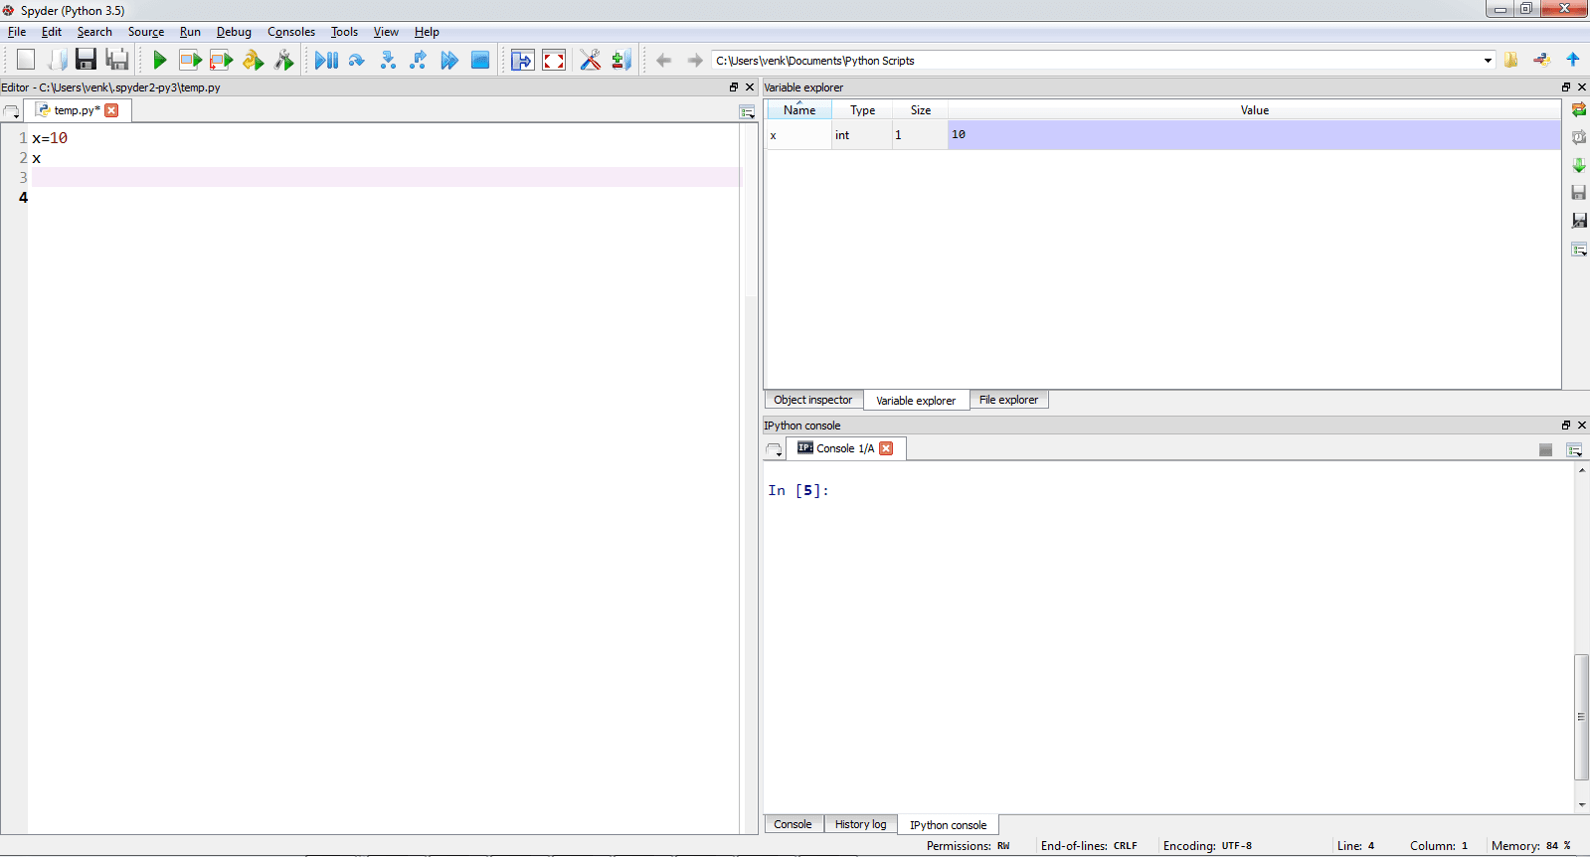Image resolution: width=1590 pixels, height=857 pixels.
Task: Set working directory as console directory
Action: 1542,60
